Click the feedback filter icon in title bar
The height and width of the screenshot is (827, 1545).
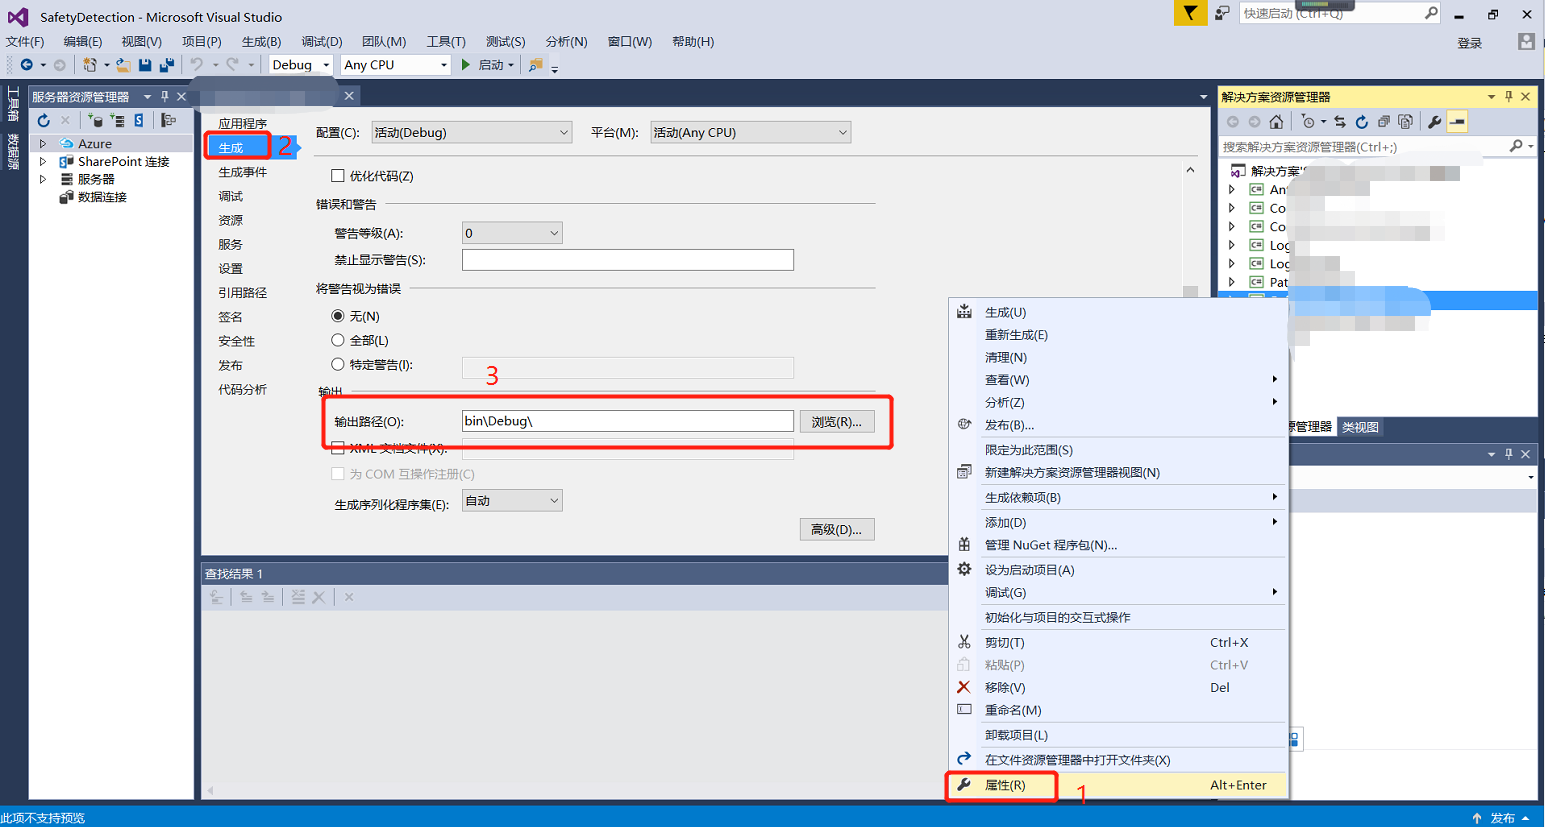click(1190, 13)
